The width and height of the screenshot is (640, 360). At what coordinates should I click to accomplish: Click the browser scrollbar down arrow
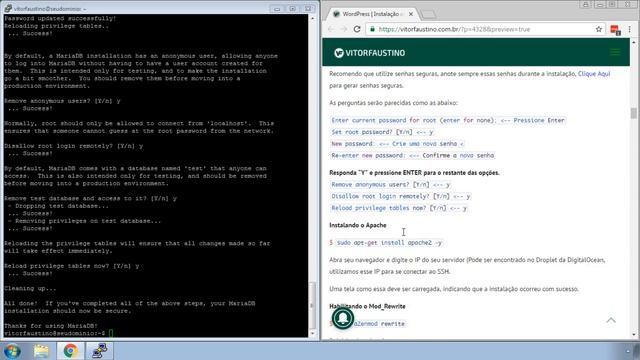tap(633, 334)
